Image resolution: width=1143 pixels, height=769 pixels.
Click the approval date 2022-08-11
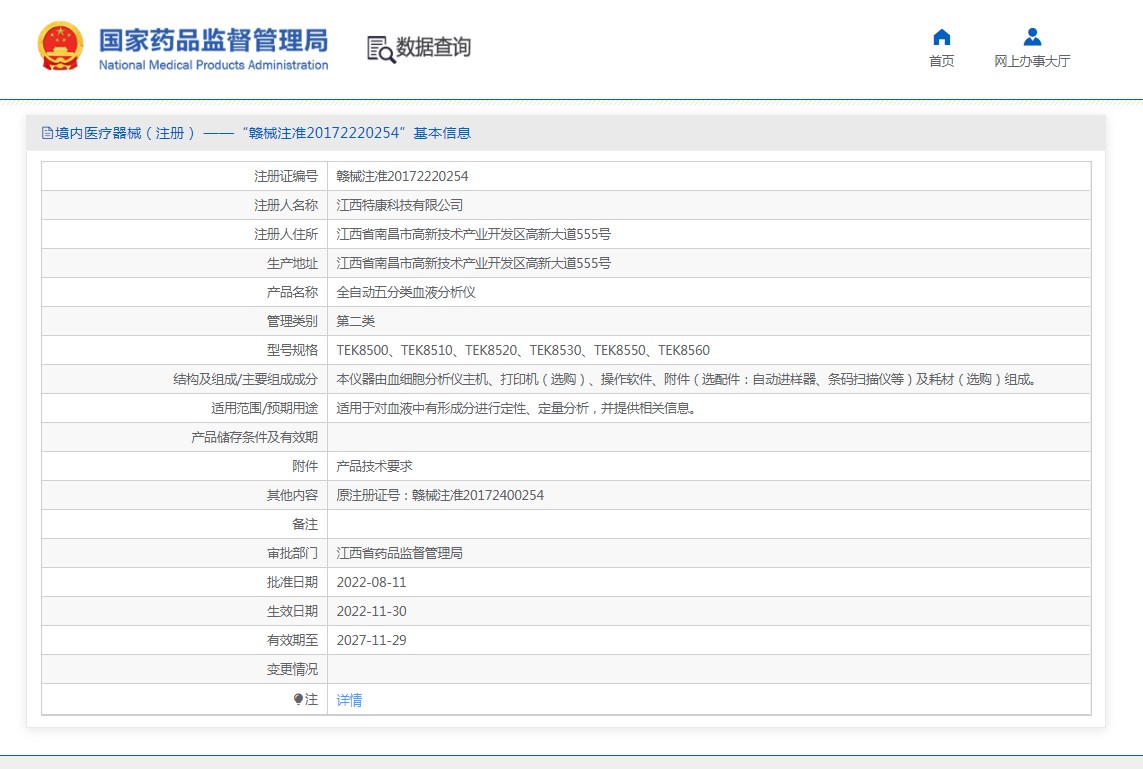click(371, 582)
